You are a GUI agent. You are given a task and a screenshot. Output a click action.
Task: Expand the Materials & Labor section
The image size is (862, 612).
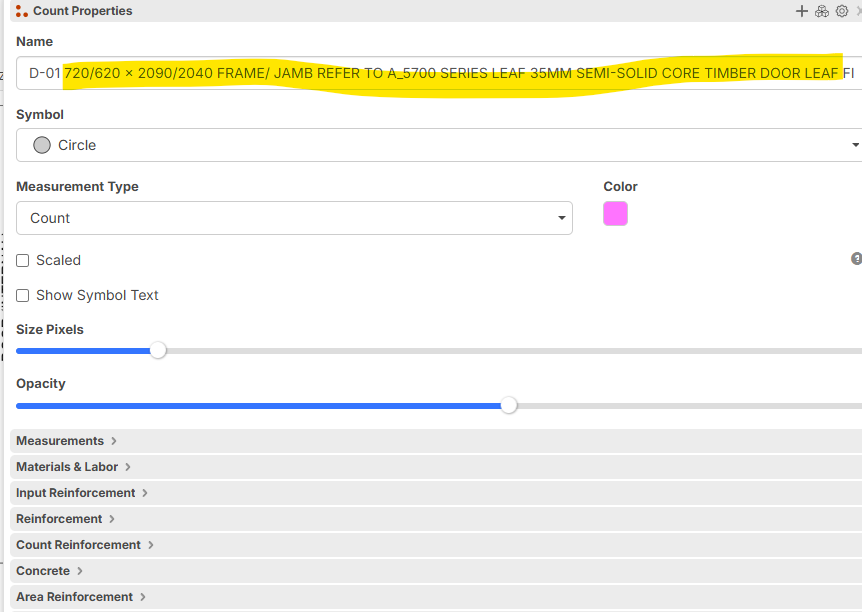coord(436,467)
